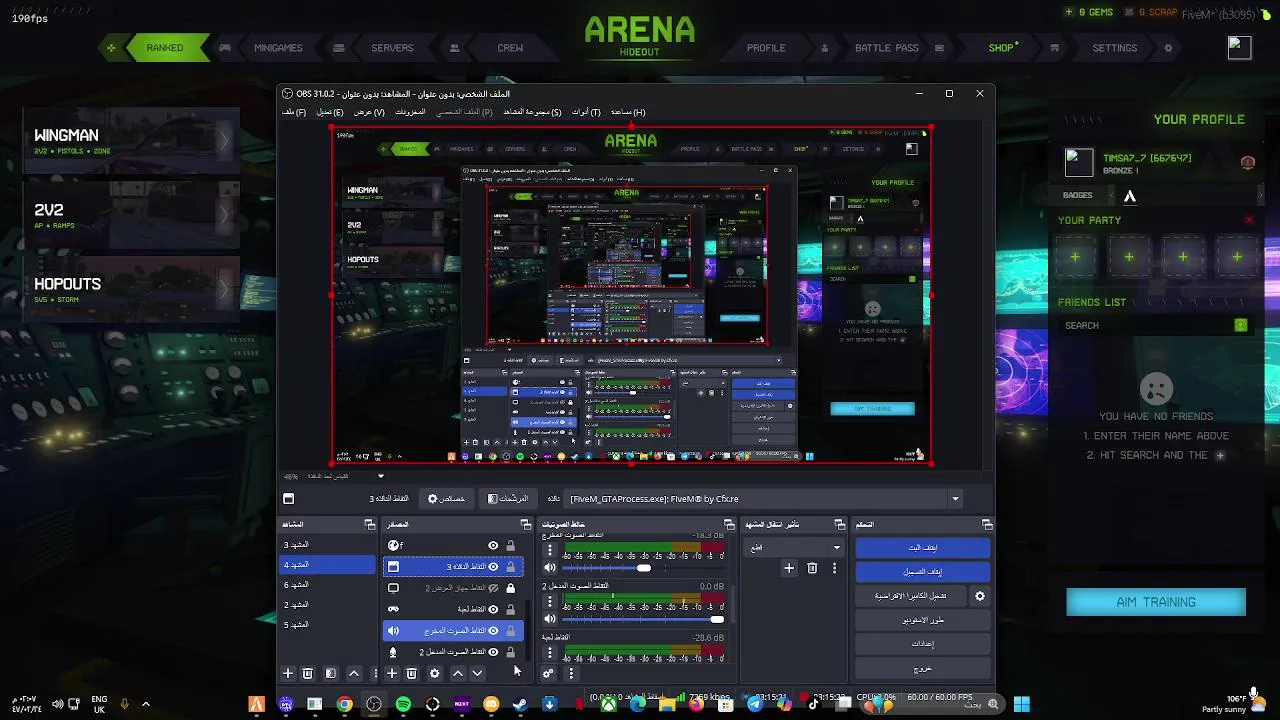Unlock the display capture 2 source
The width and height of the screenshot is (1280, 720).
click(511, 588)
